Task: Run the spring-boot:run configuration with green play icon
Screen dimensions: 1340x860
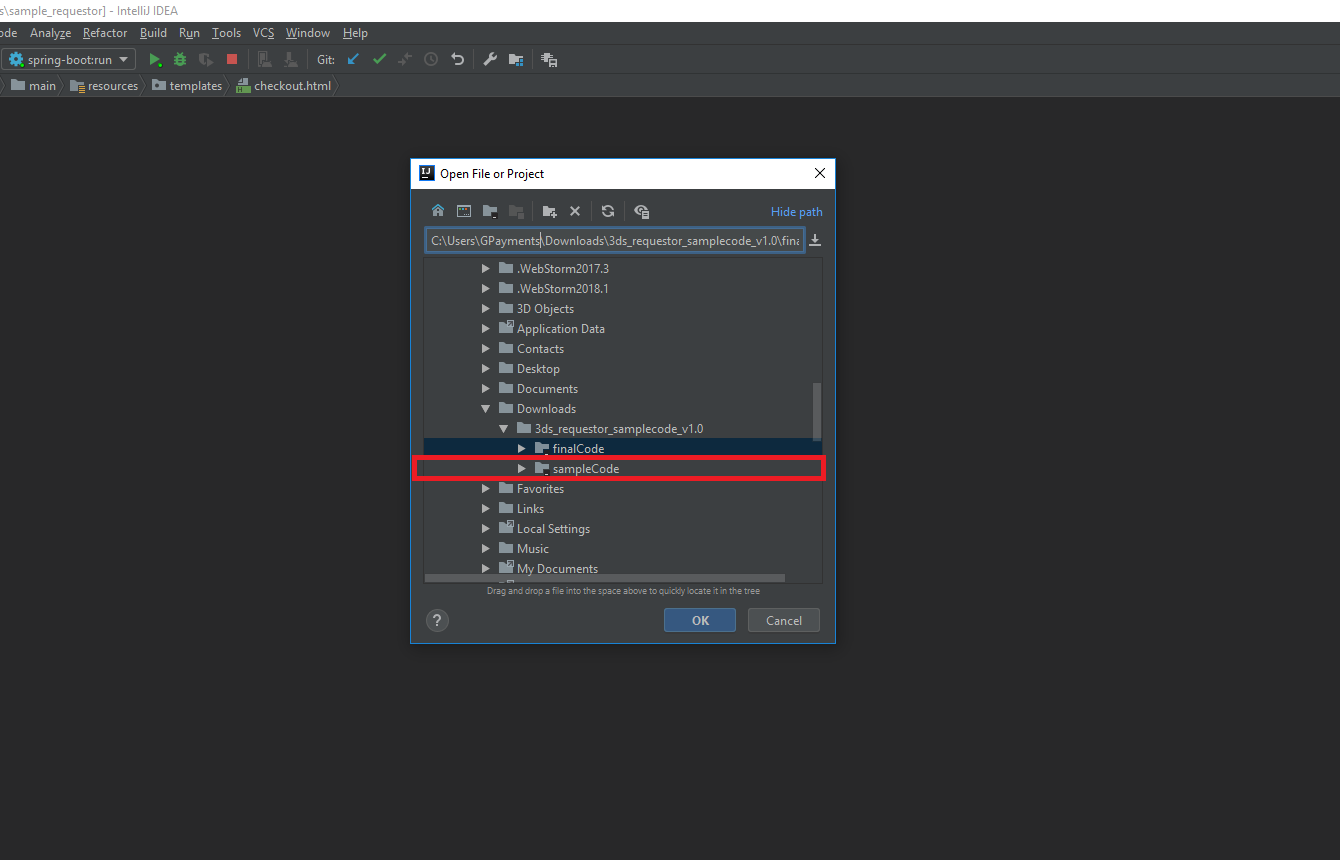Action: click(x=155, y=60)
